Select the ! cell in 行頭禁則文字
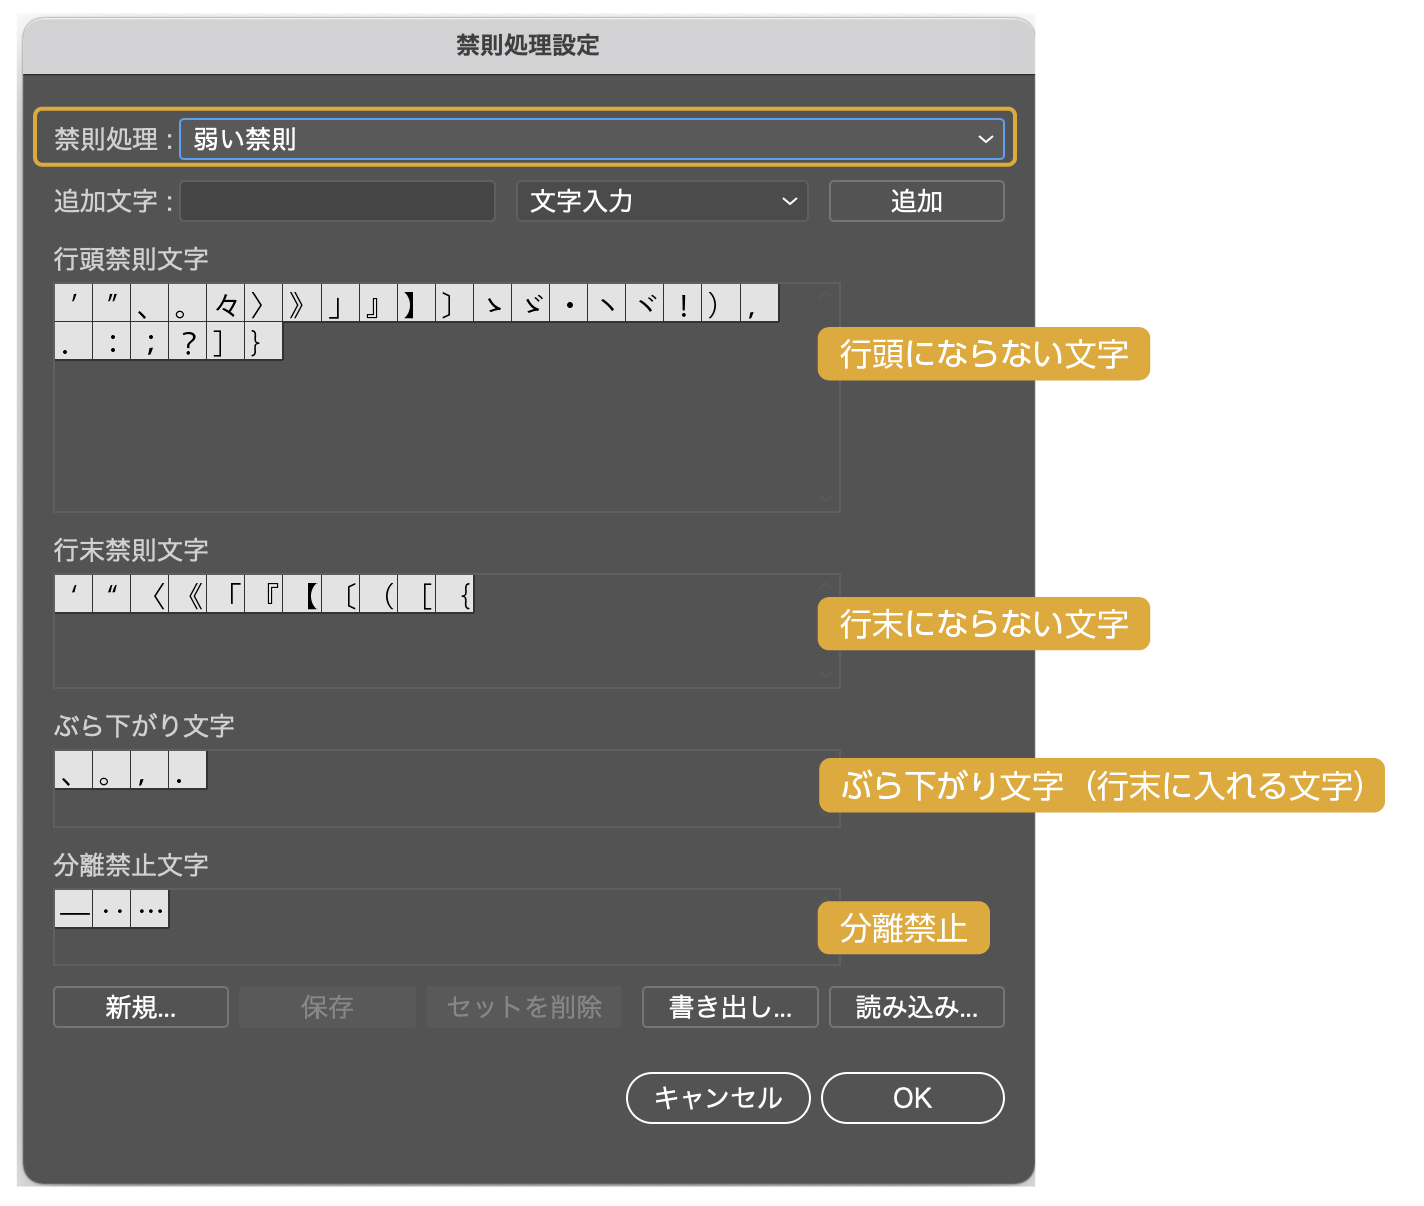 click(x=683, y=303)
